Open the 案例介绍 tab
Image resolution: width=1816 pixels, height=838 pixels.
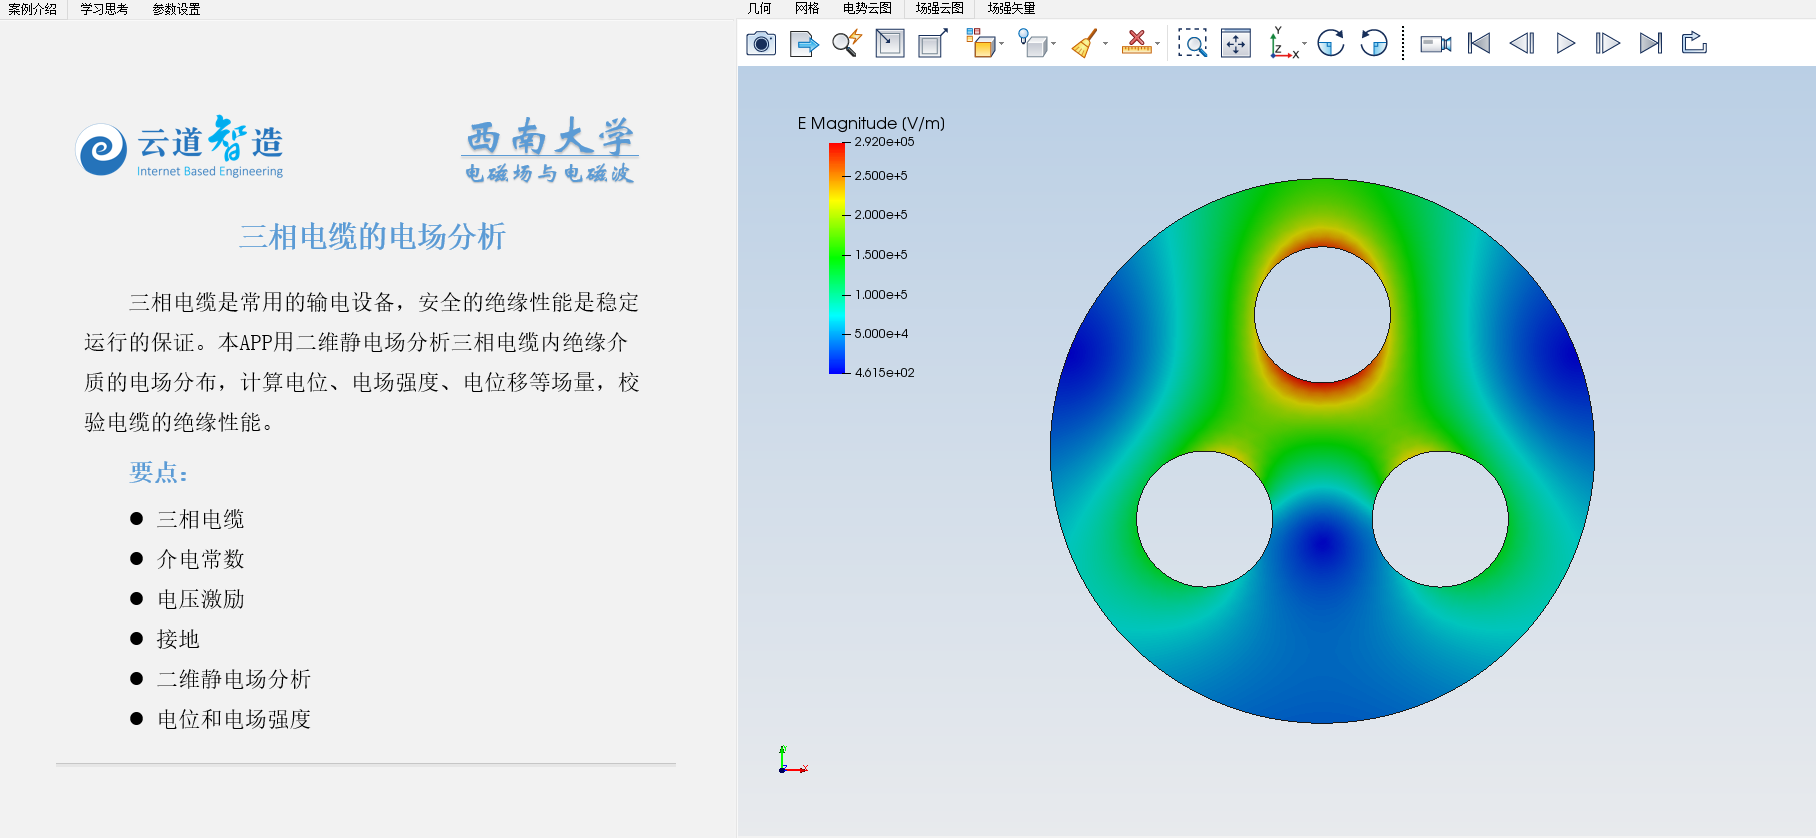[x=33, y=9]
